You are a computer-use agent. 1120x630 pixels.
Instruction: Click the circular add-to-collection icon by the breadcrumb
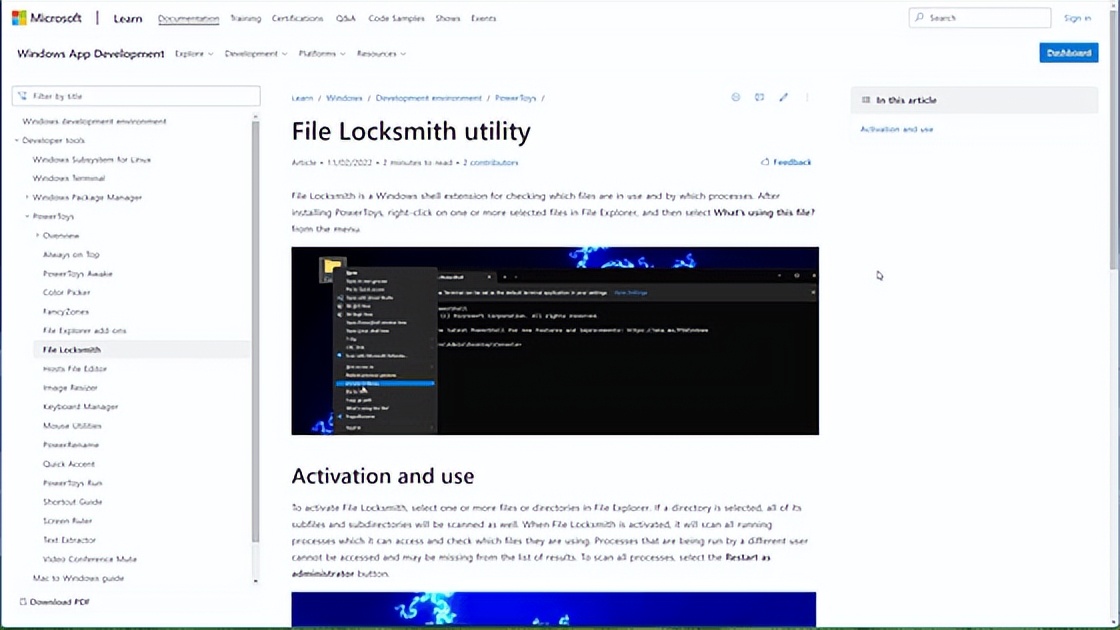click(736, 98)
